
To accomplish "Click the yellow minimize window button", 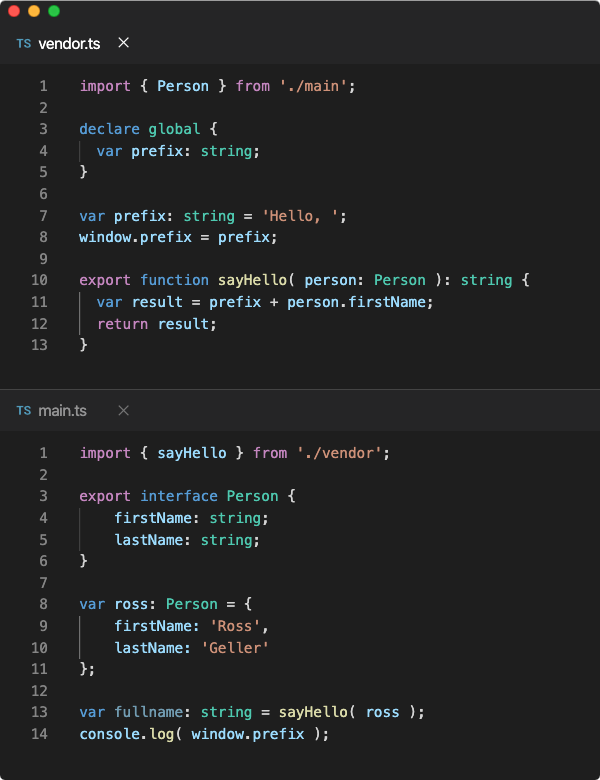I will point(33,11).
